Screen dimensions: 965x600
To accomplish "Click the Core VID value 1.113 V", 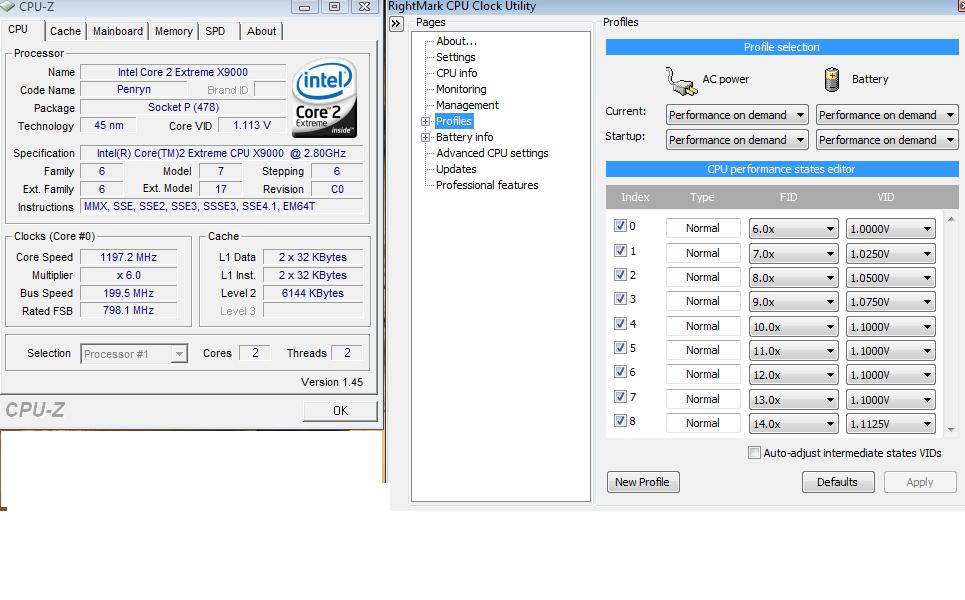I will pyautogui.click(x=252, y=126).
